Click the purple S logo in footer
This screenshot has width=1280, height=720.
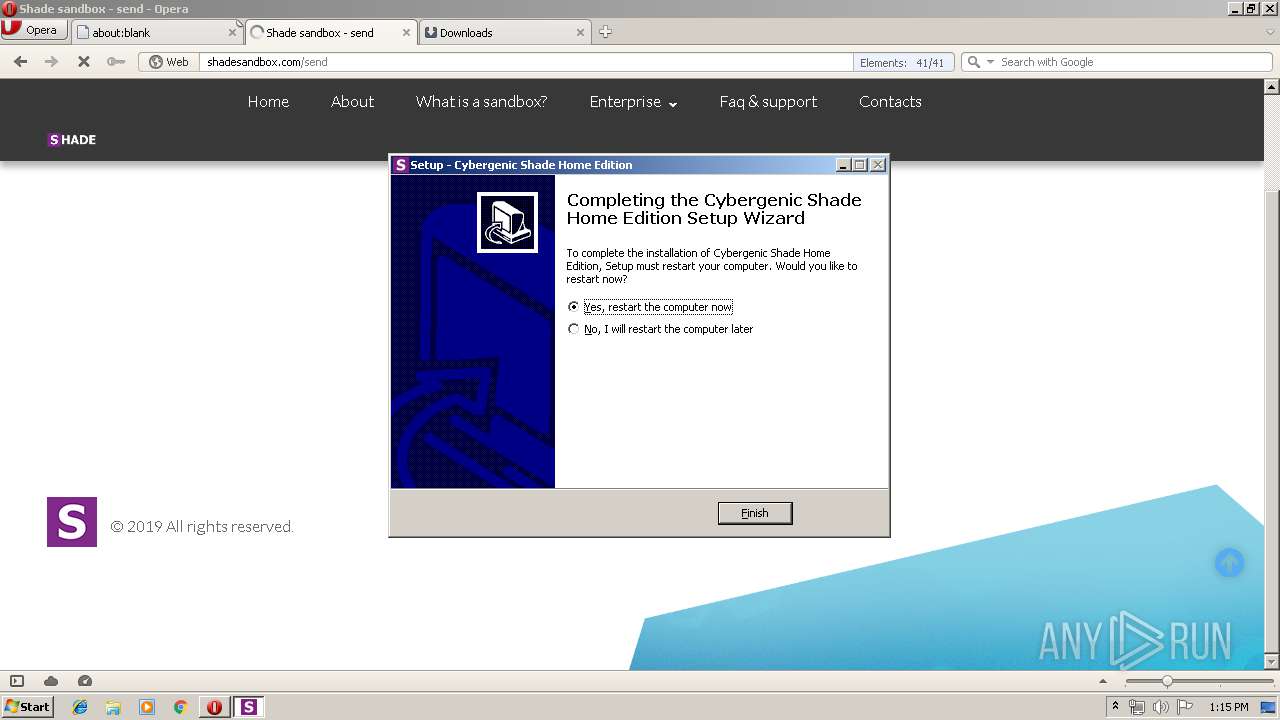click(72, 522)
